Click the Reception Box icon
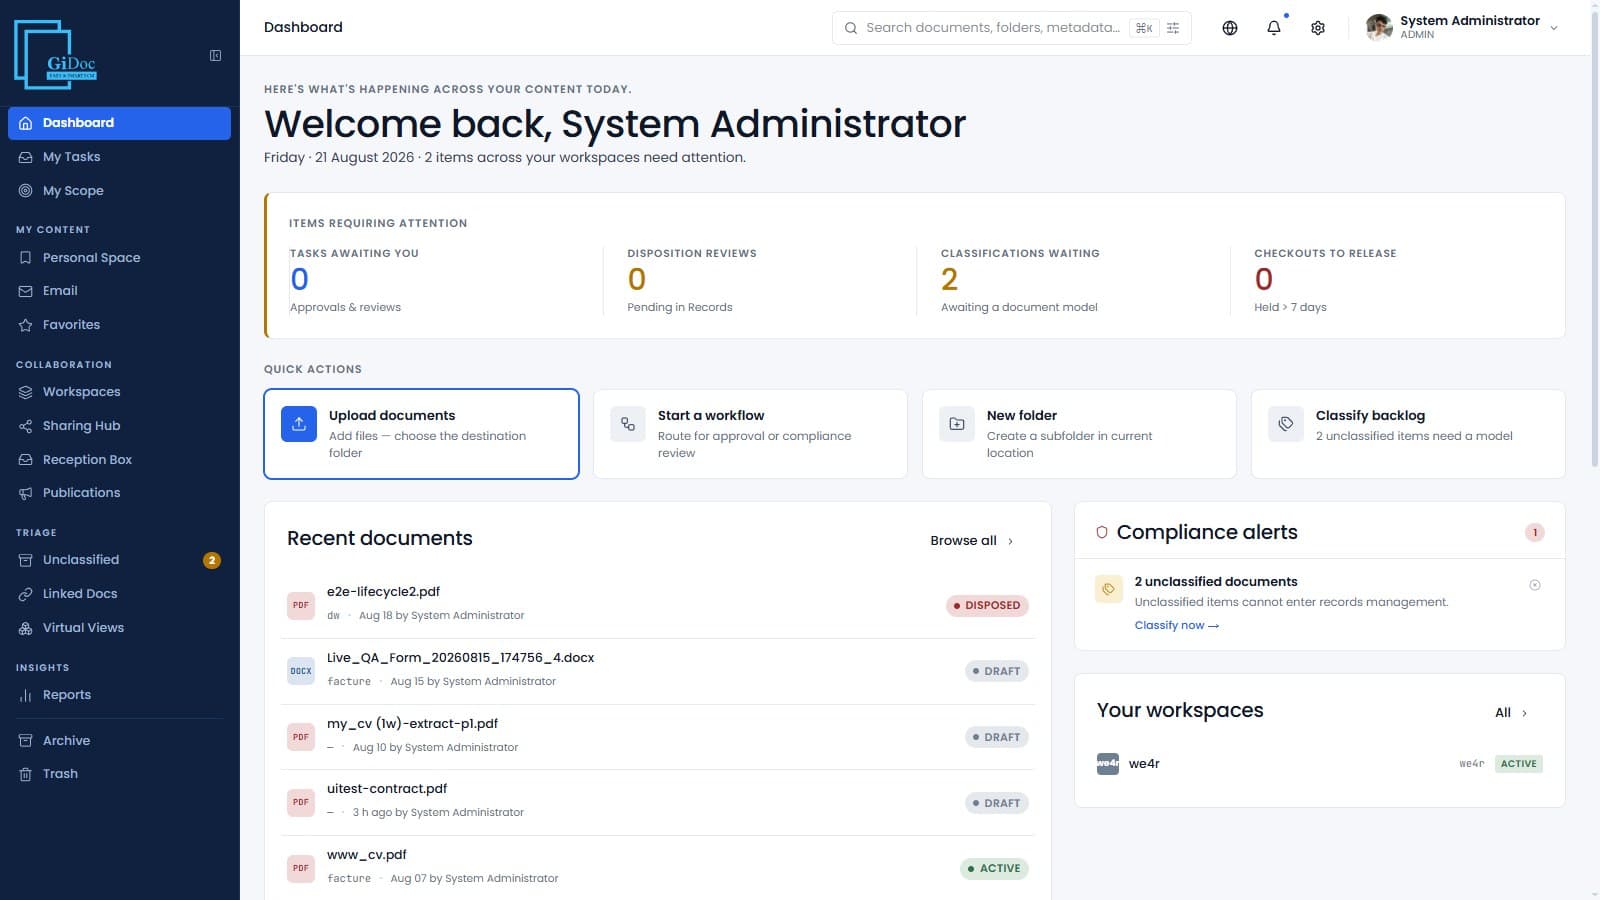Screen dimensions: 1600x900 coord(26,460)
